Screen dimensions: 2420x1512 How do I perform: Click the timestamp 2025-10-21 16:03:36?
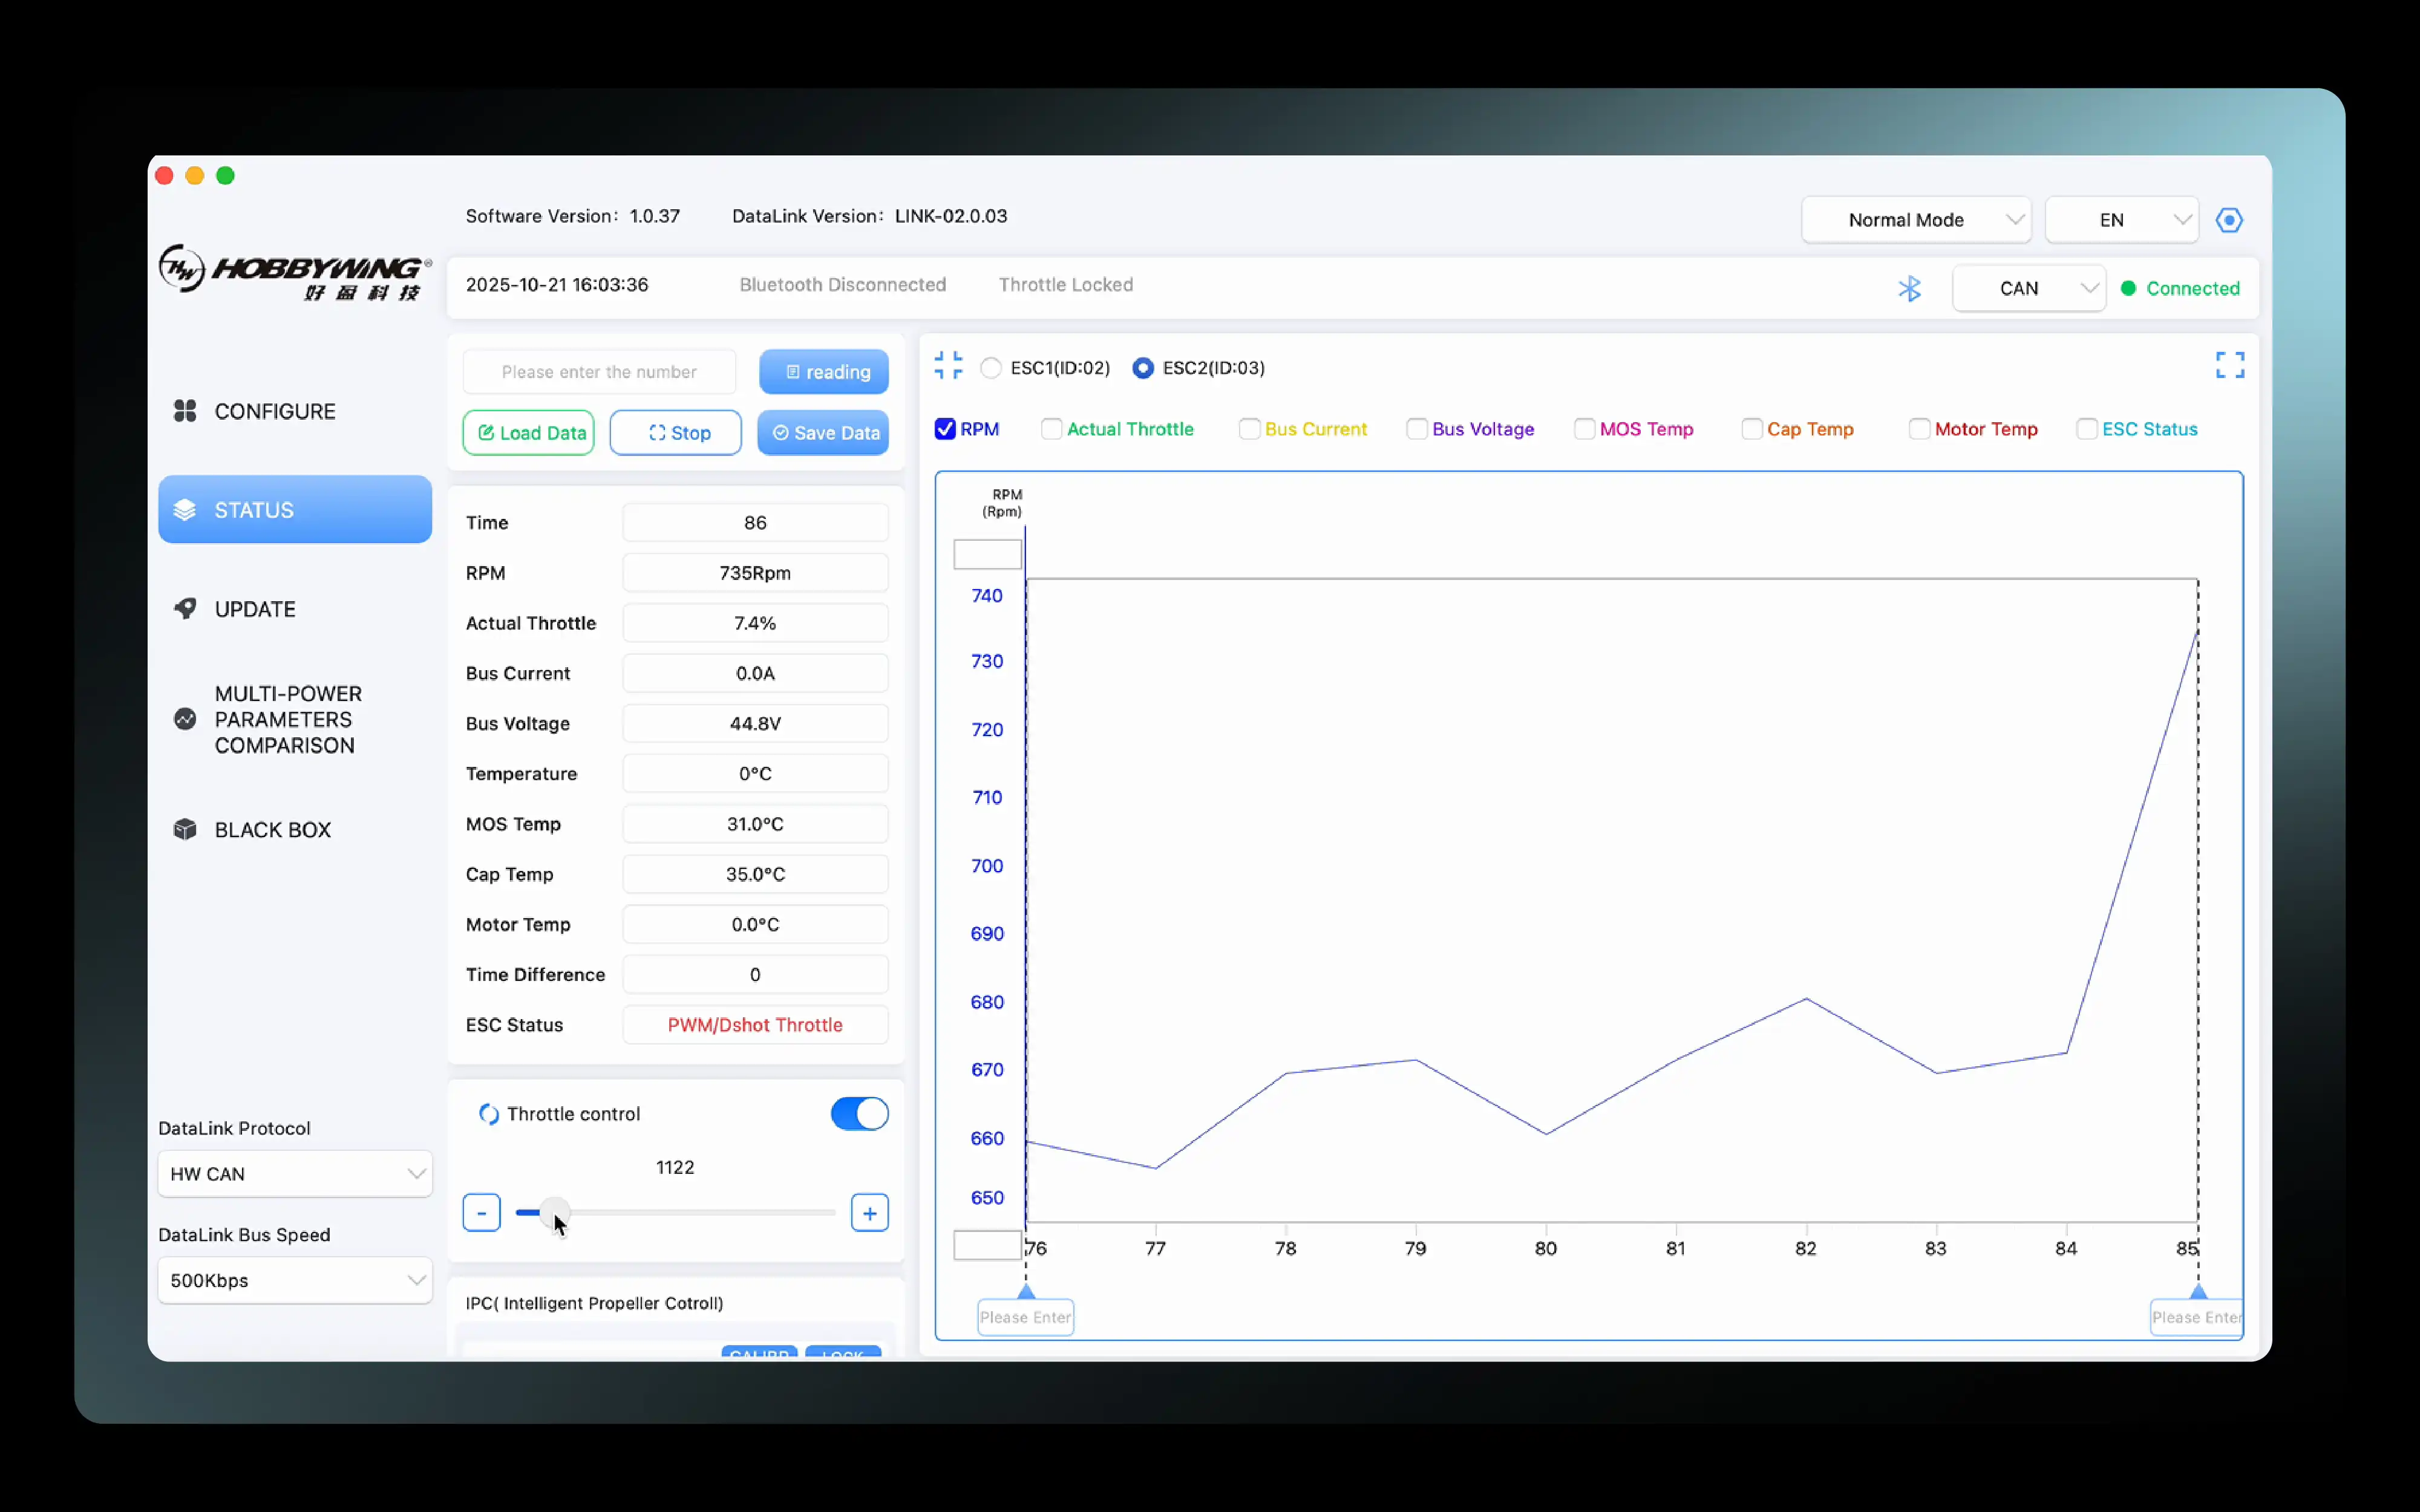[x=557, y=285]
